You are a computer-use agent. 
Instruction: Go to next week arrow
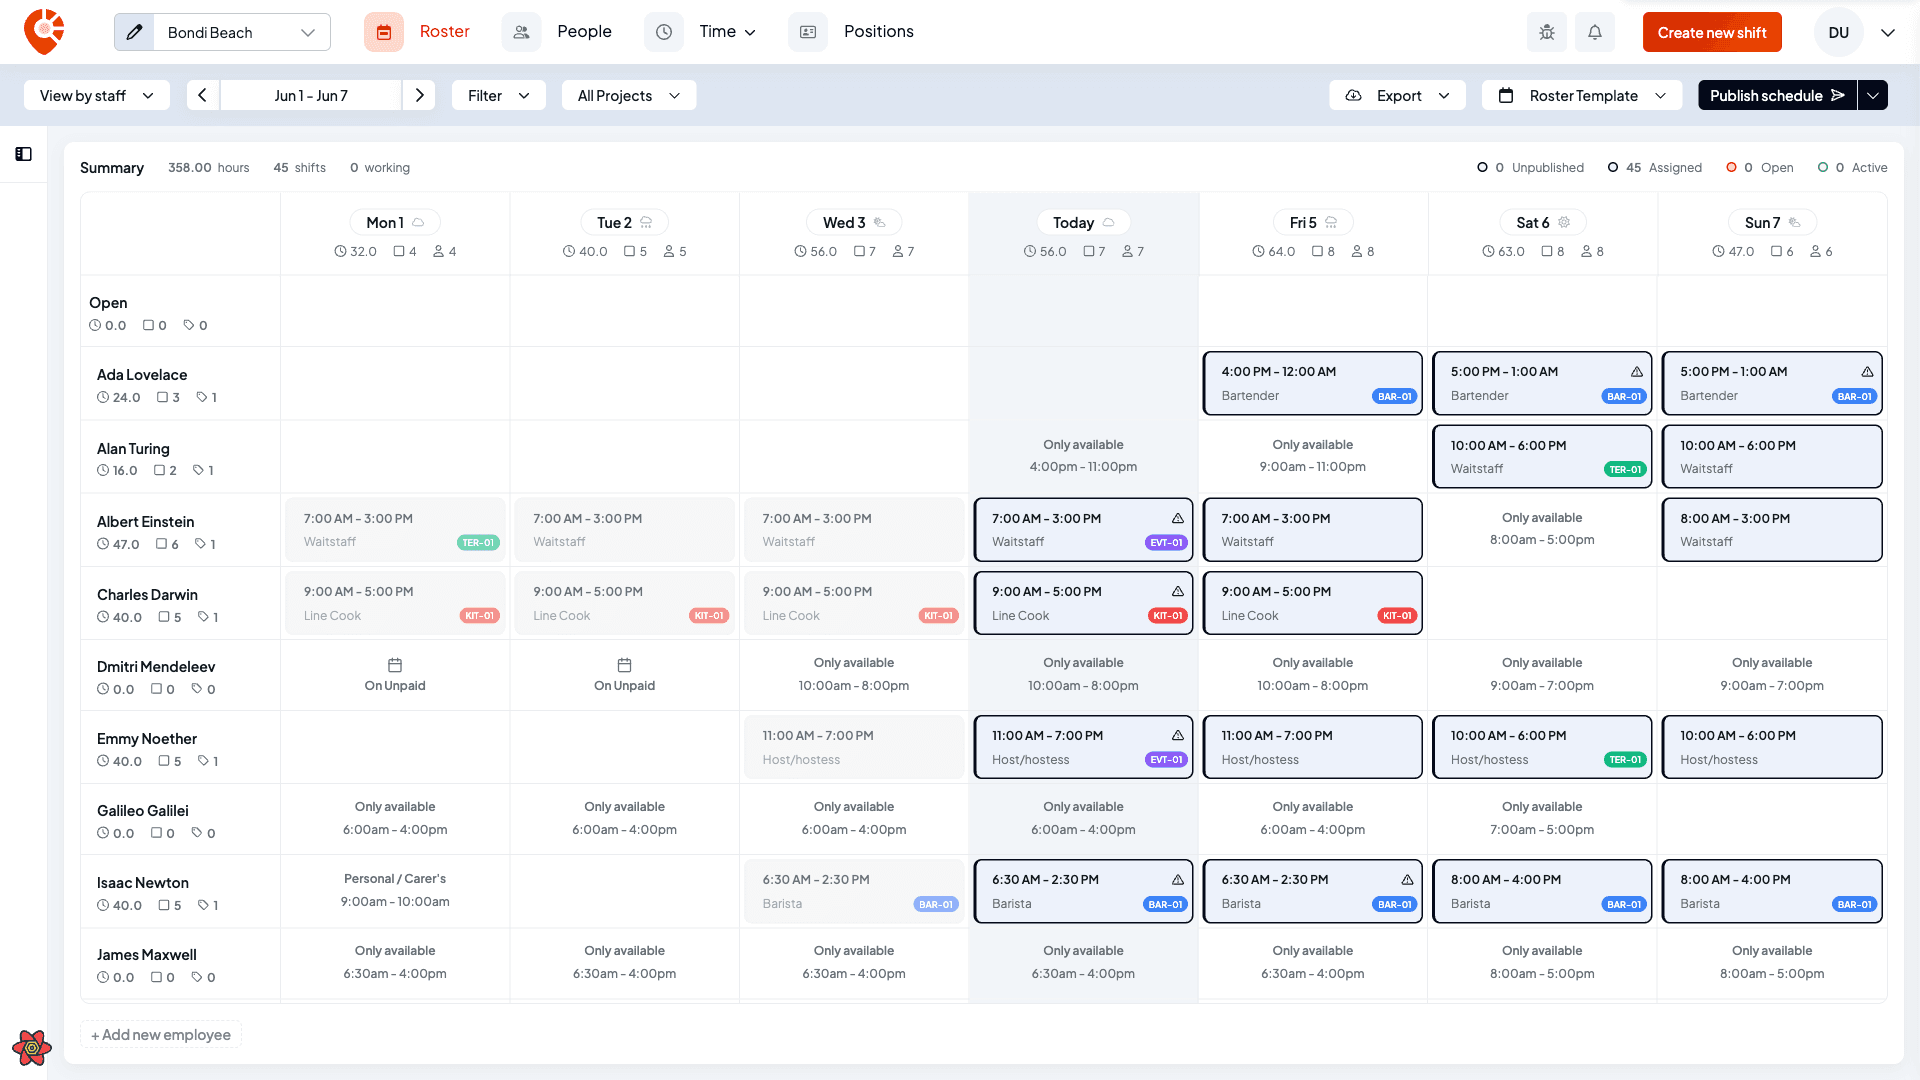[420, 95]
